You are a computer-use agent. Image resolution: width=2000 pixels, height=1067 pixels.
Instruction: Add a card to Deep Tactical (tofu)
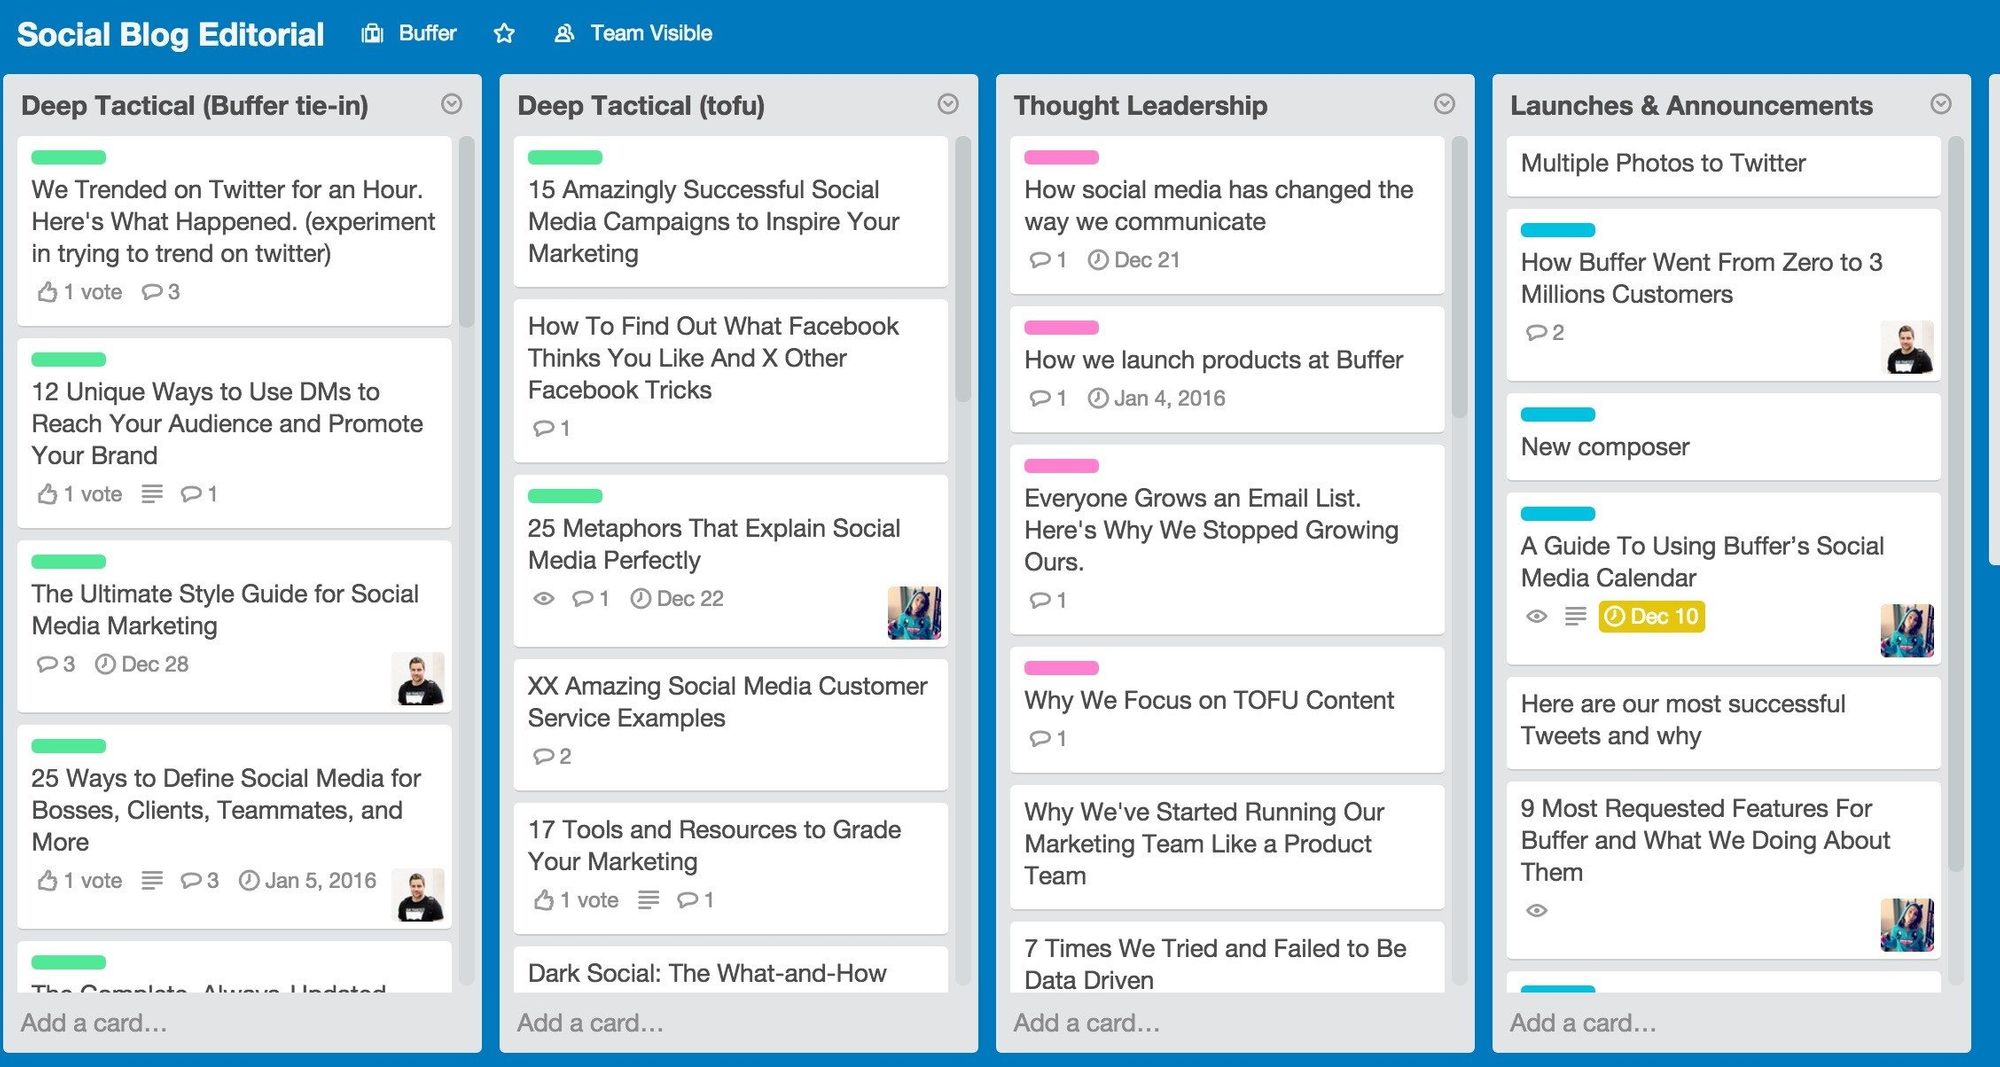click(591, 1023)
